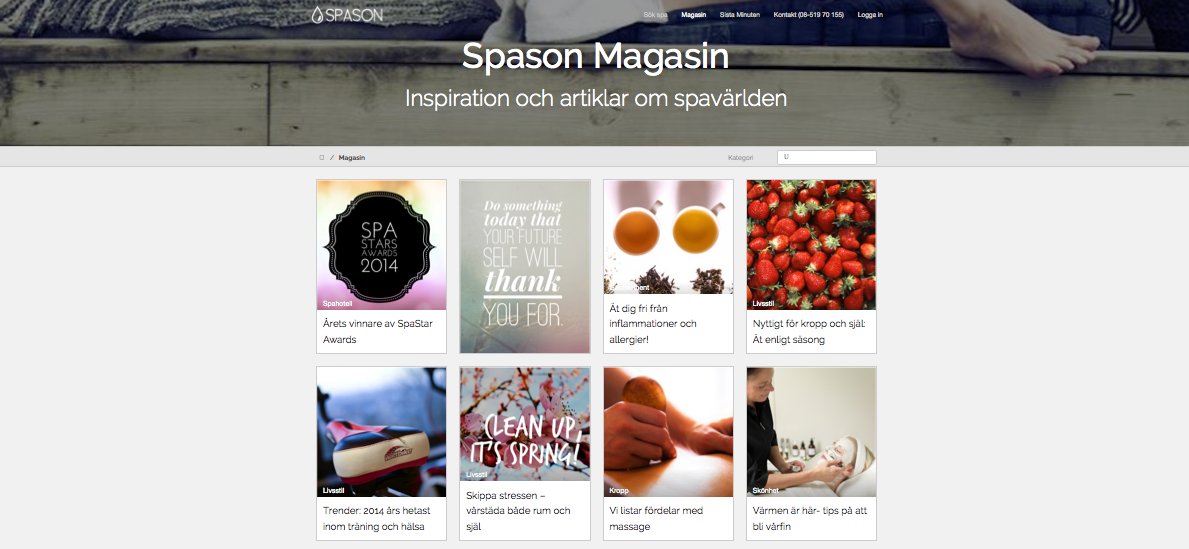This screenshot has width=1189, height=549.
Task: Open the bicycle saddle article image
Action: click(381, 432)
